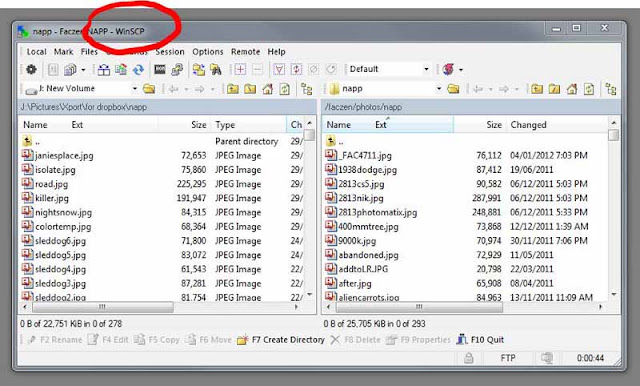Click the FTP protocol indicator in status bar
This screenshot has width=640, height=386.
(508, 358)
